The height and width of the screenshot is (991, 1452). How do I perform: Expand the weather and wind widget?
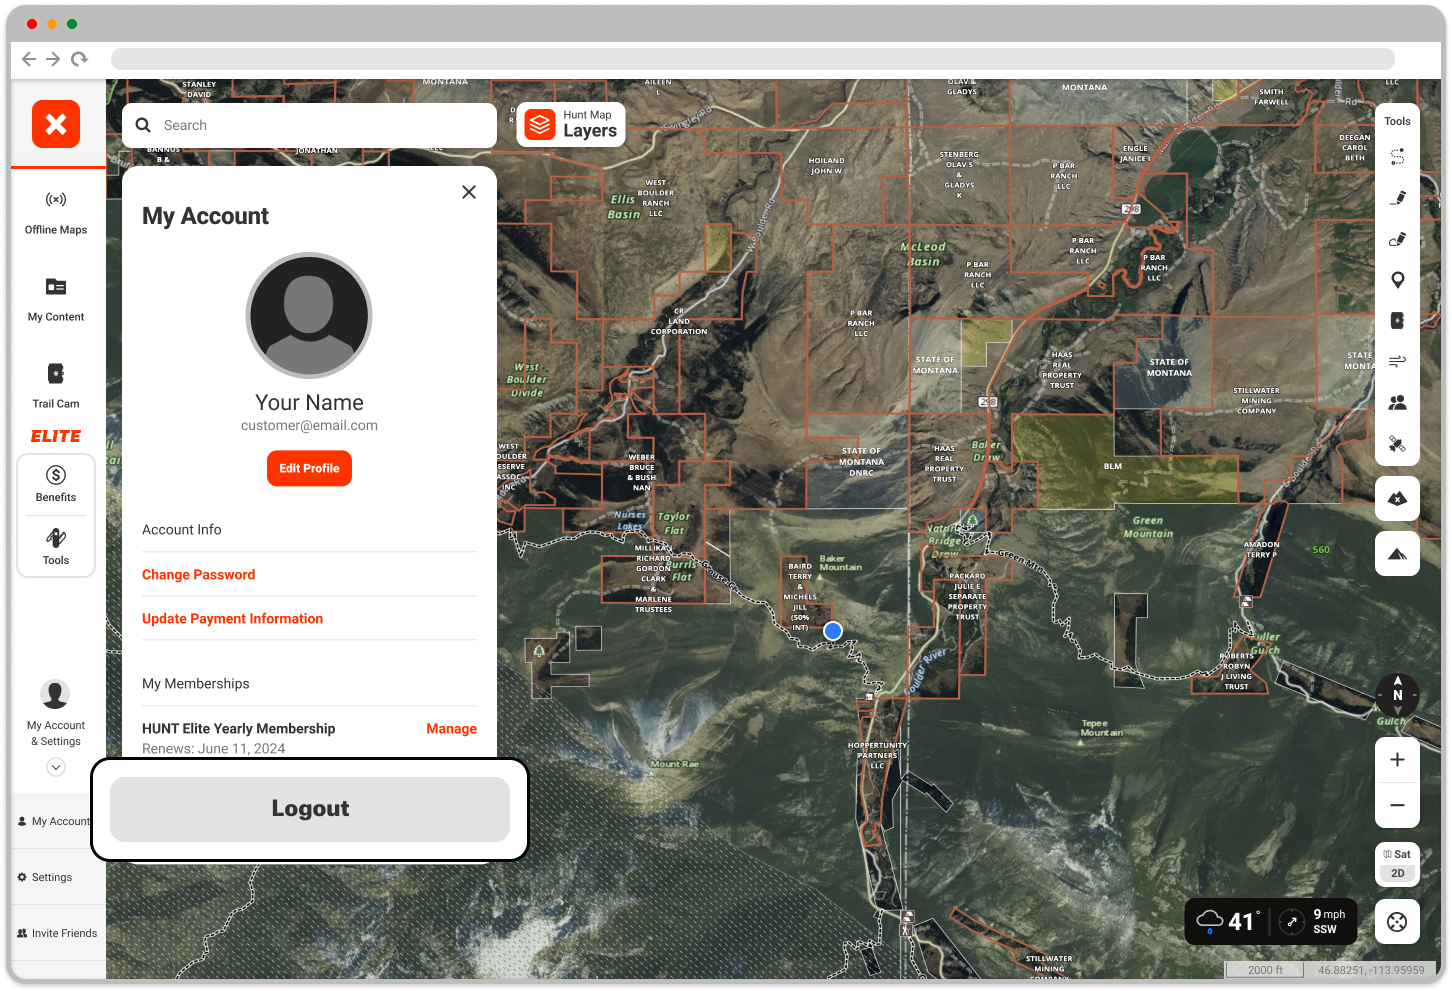1270,921
